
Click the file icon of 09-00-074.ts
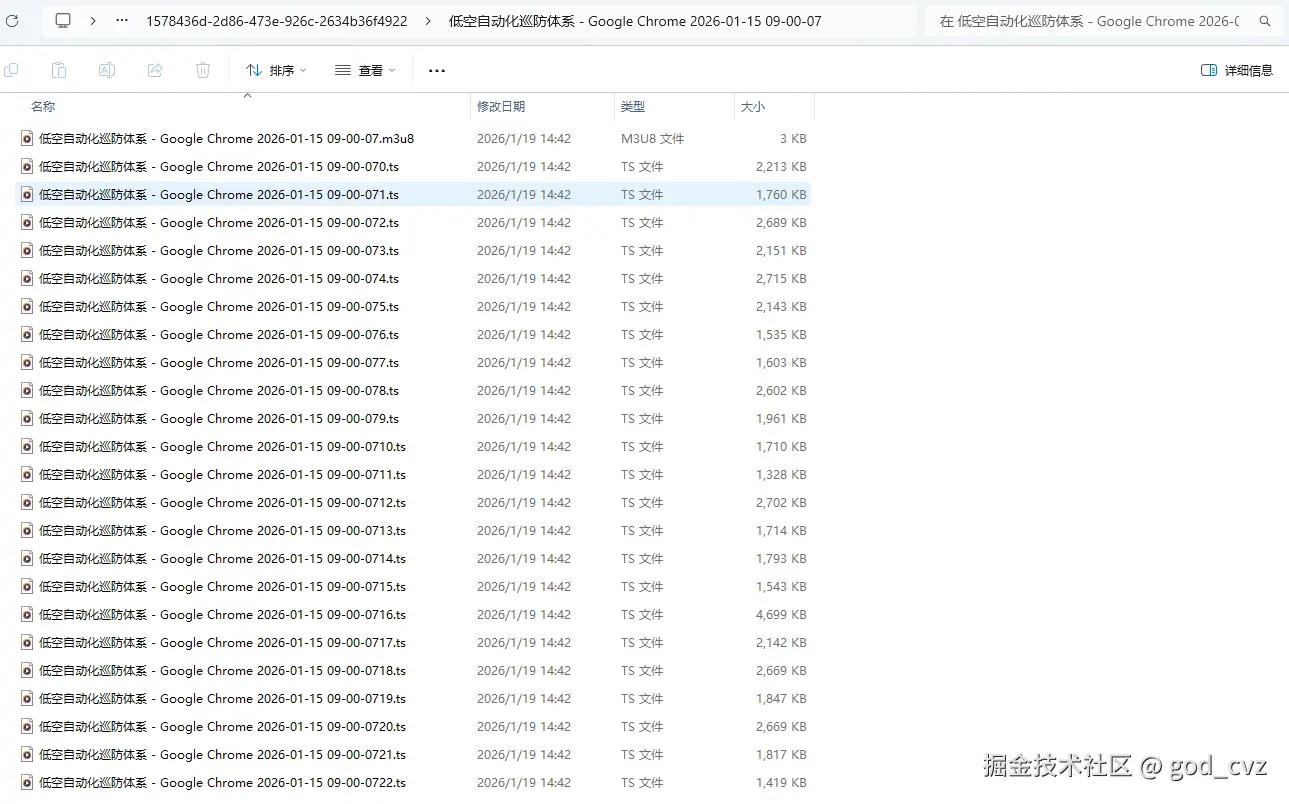click(27, 279)
